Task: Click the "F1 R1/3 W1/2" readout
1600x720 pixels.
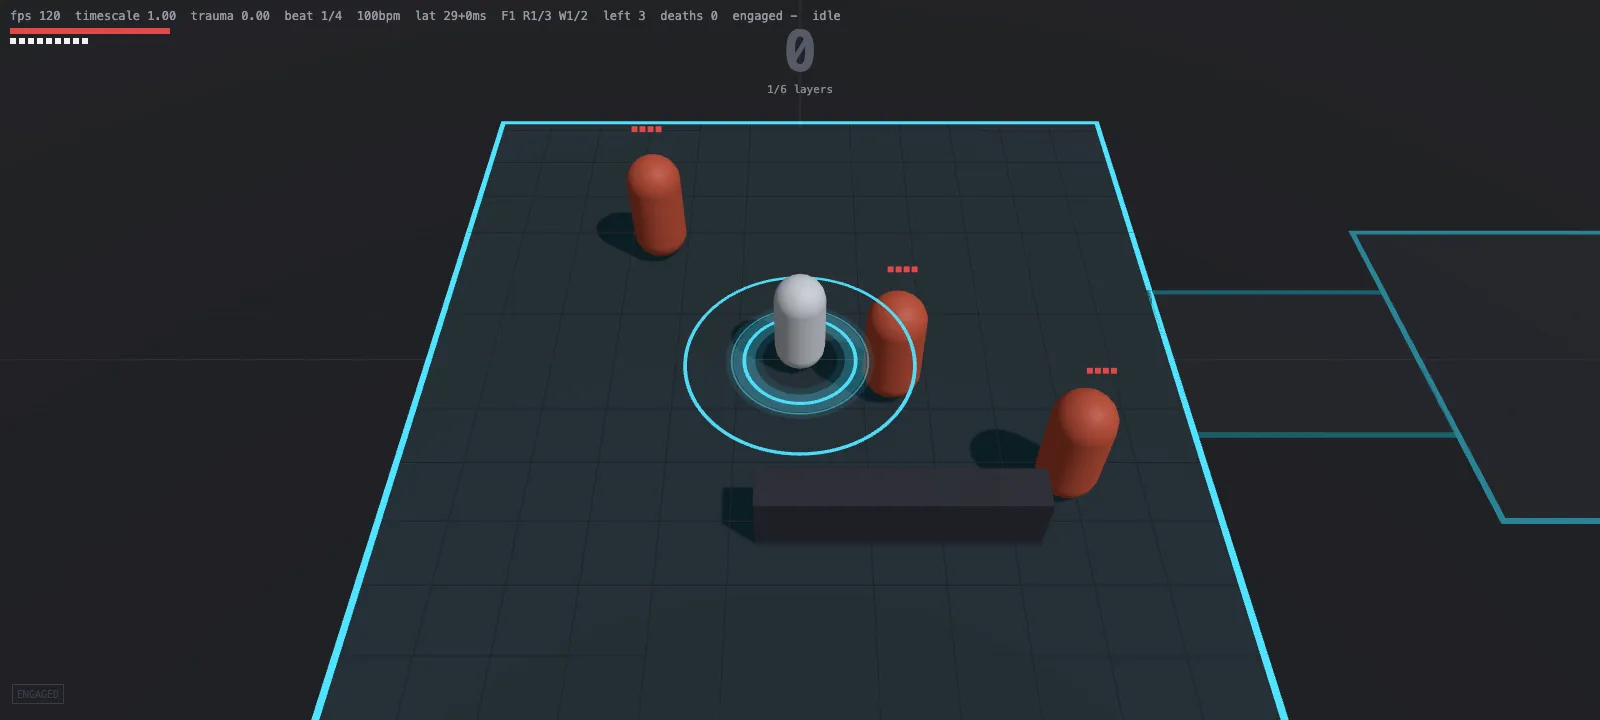Action: click(544, 16)
